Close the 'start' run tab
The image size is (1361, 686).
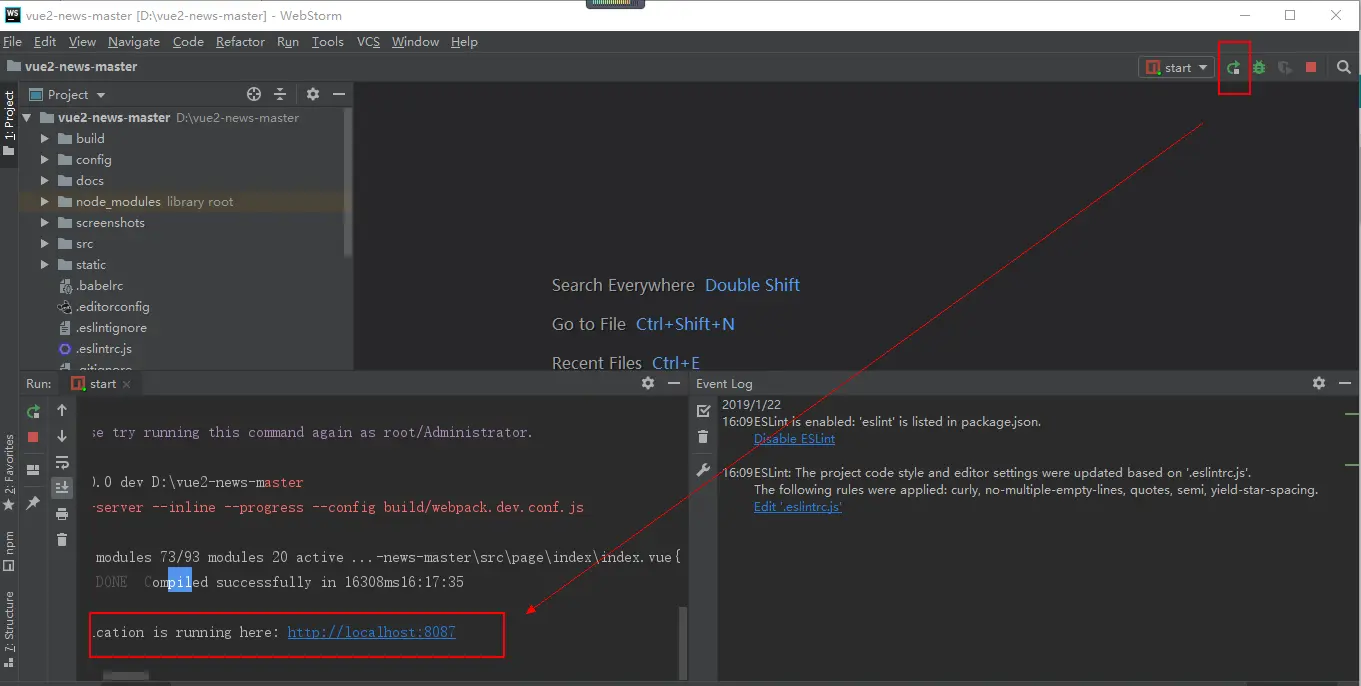point(127,384)
